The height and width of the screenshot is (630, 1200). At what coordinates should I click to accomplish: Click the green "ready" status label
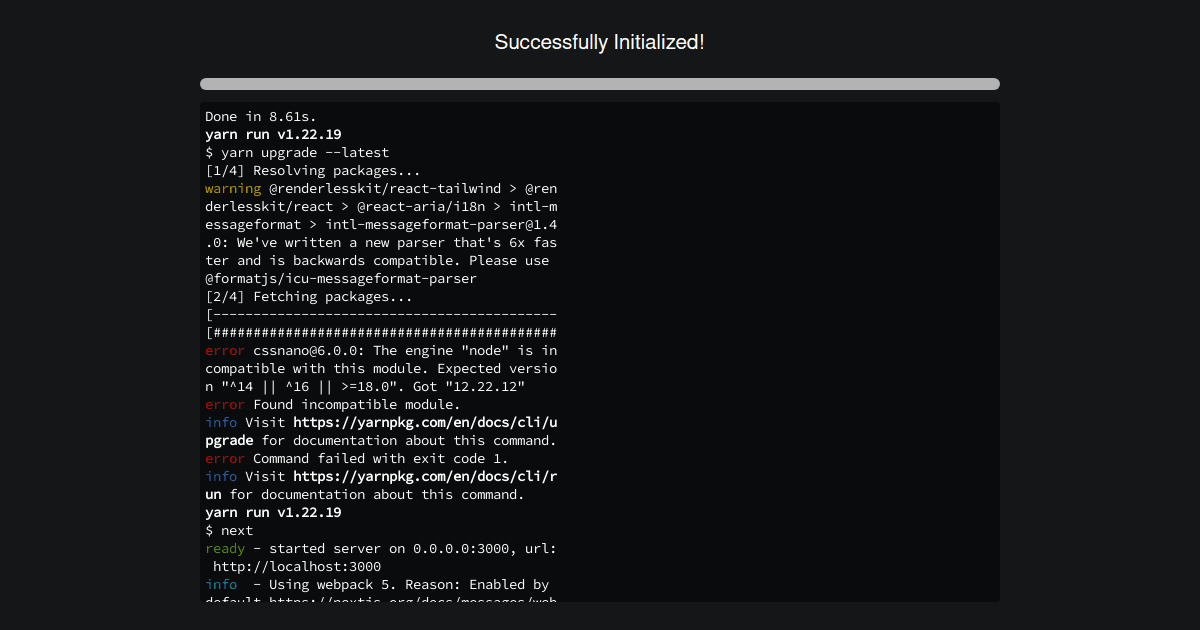(225, 548)
